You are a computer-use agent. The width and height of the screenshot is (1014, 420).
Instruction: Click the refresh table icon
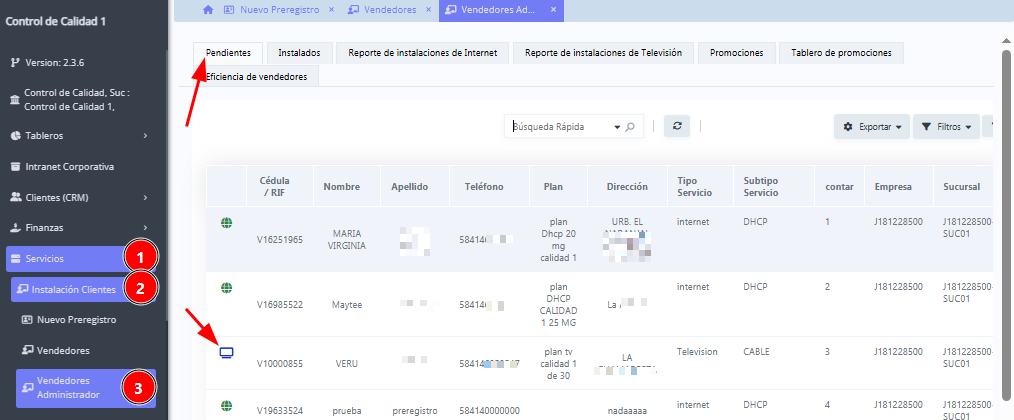tap(677, 127)
